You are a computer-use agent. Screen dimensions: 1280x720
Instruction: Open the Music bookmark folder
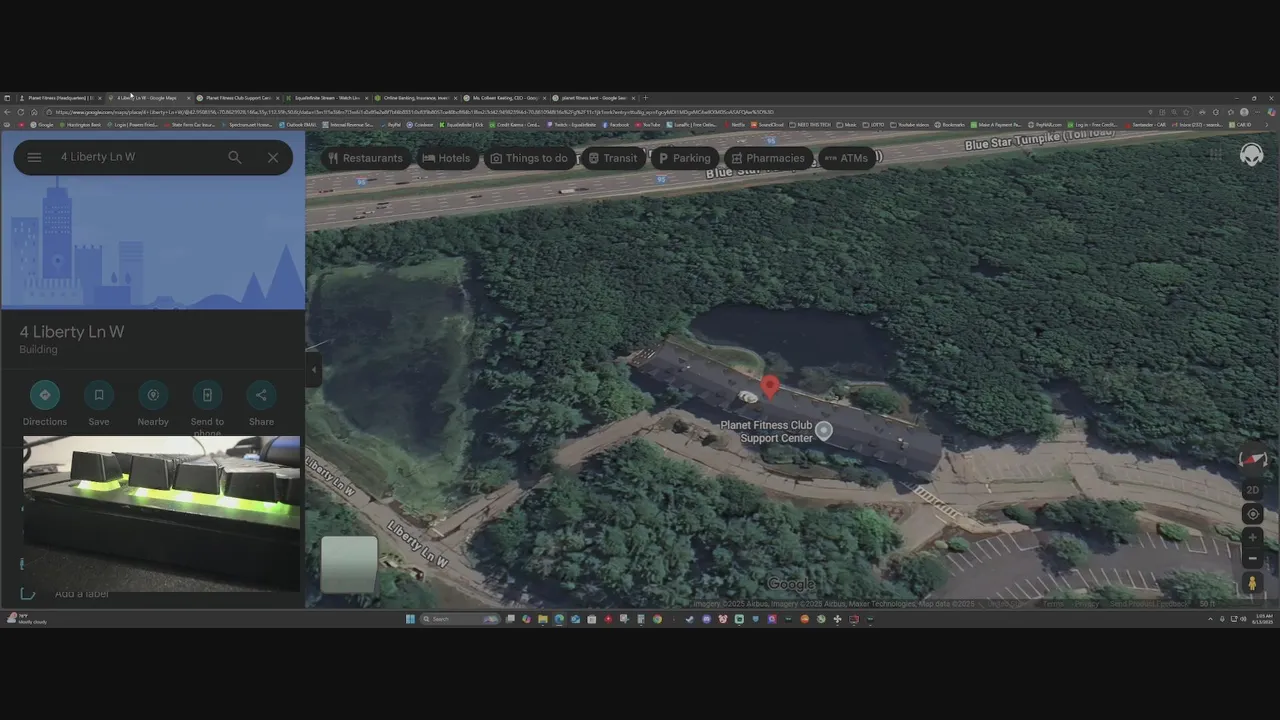click(x=847, y=125)
